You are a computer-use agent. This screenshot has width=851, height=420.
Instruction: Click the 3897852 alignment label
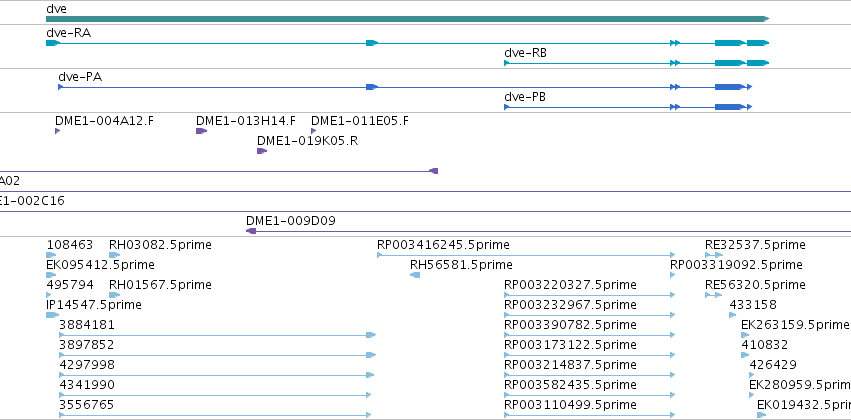pos(87,345)
